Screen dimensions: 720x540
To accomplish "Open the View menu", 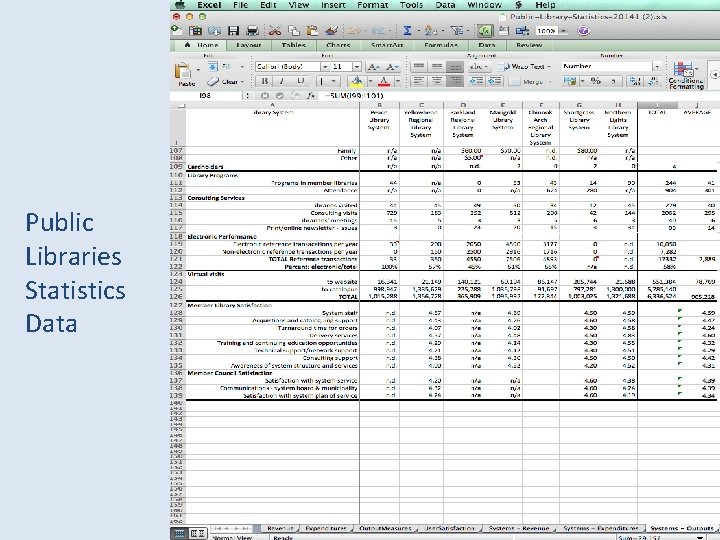I will [298, 5].
